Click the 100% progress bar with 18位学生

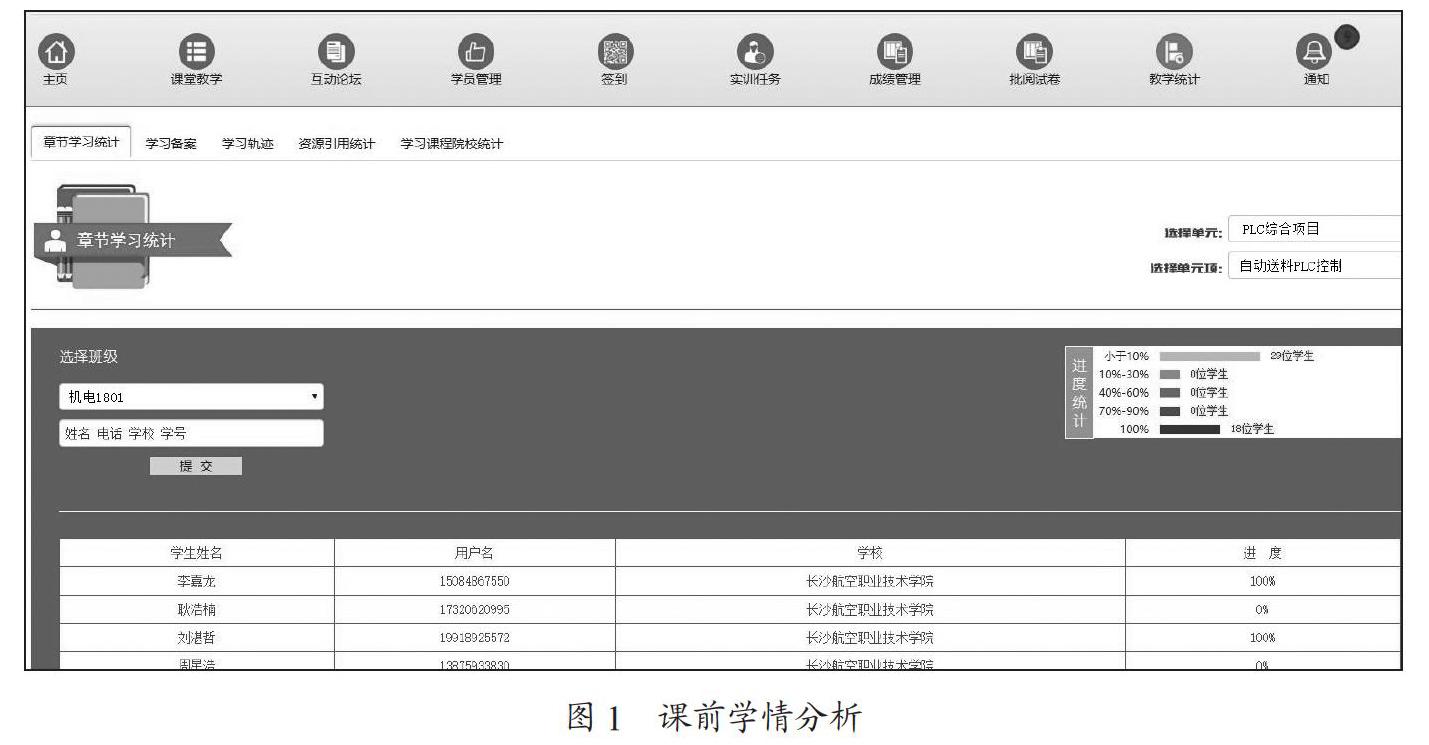pyautogui.click(x=1189, y=429)
